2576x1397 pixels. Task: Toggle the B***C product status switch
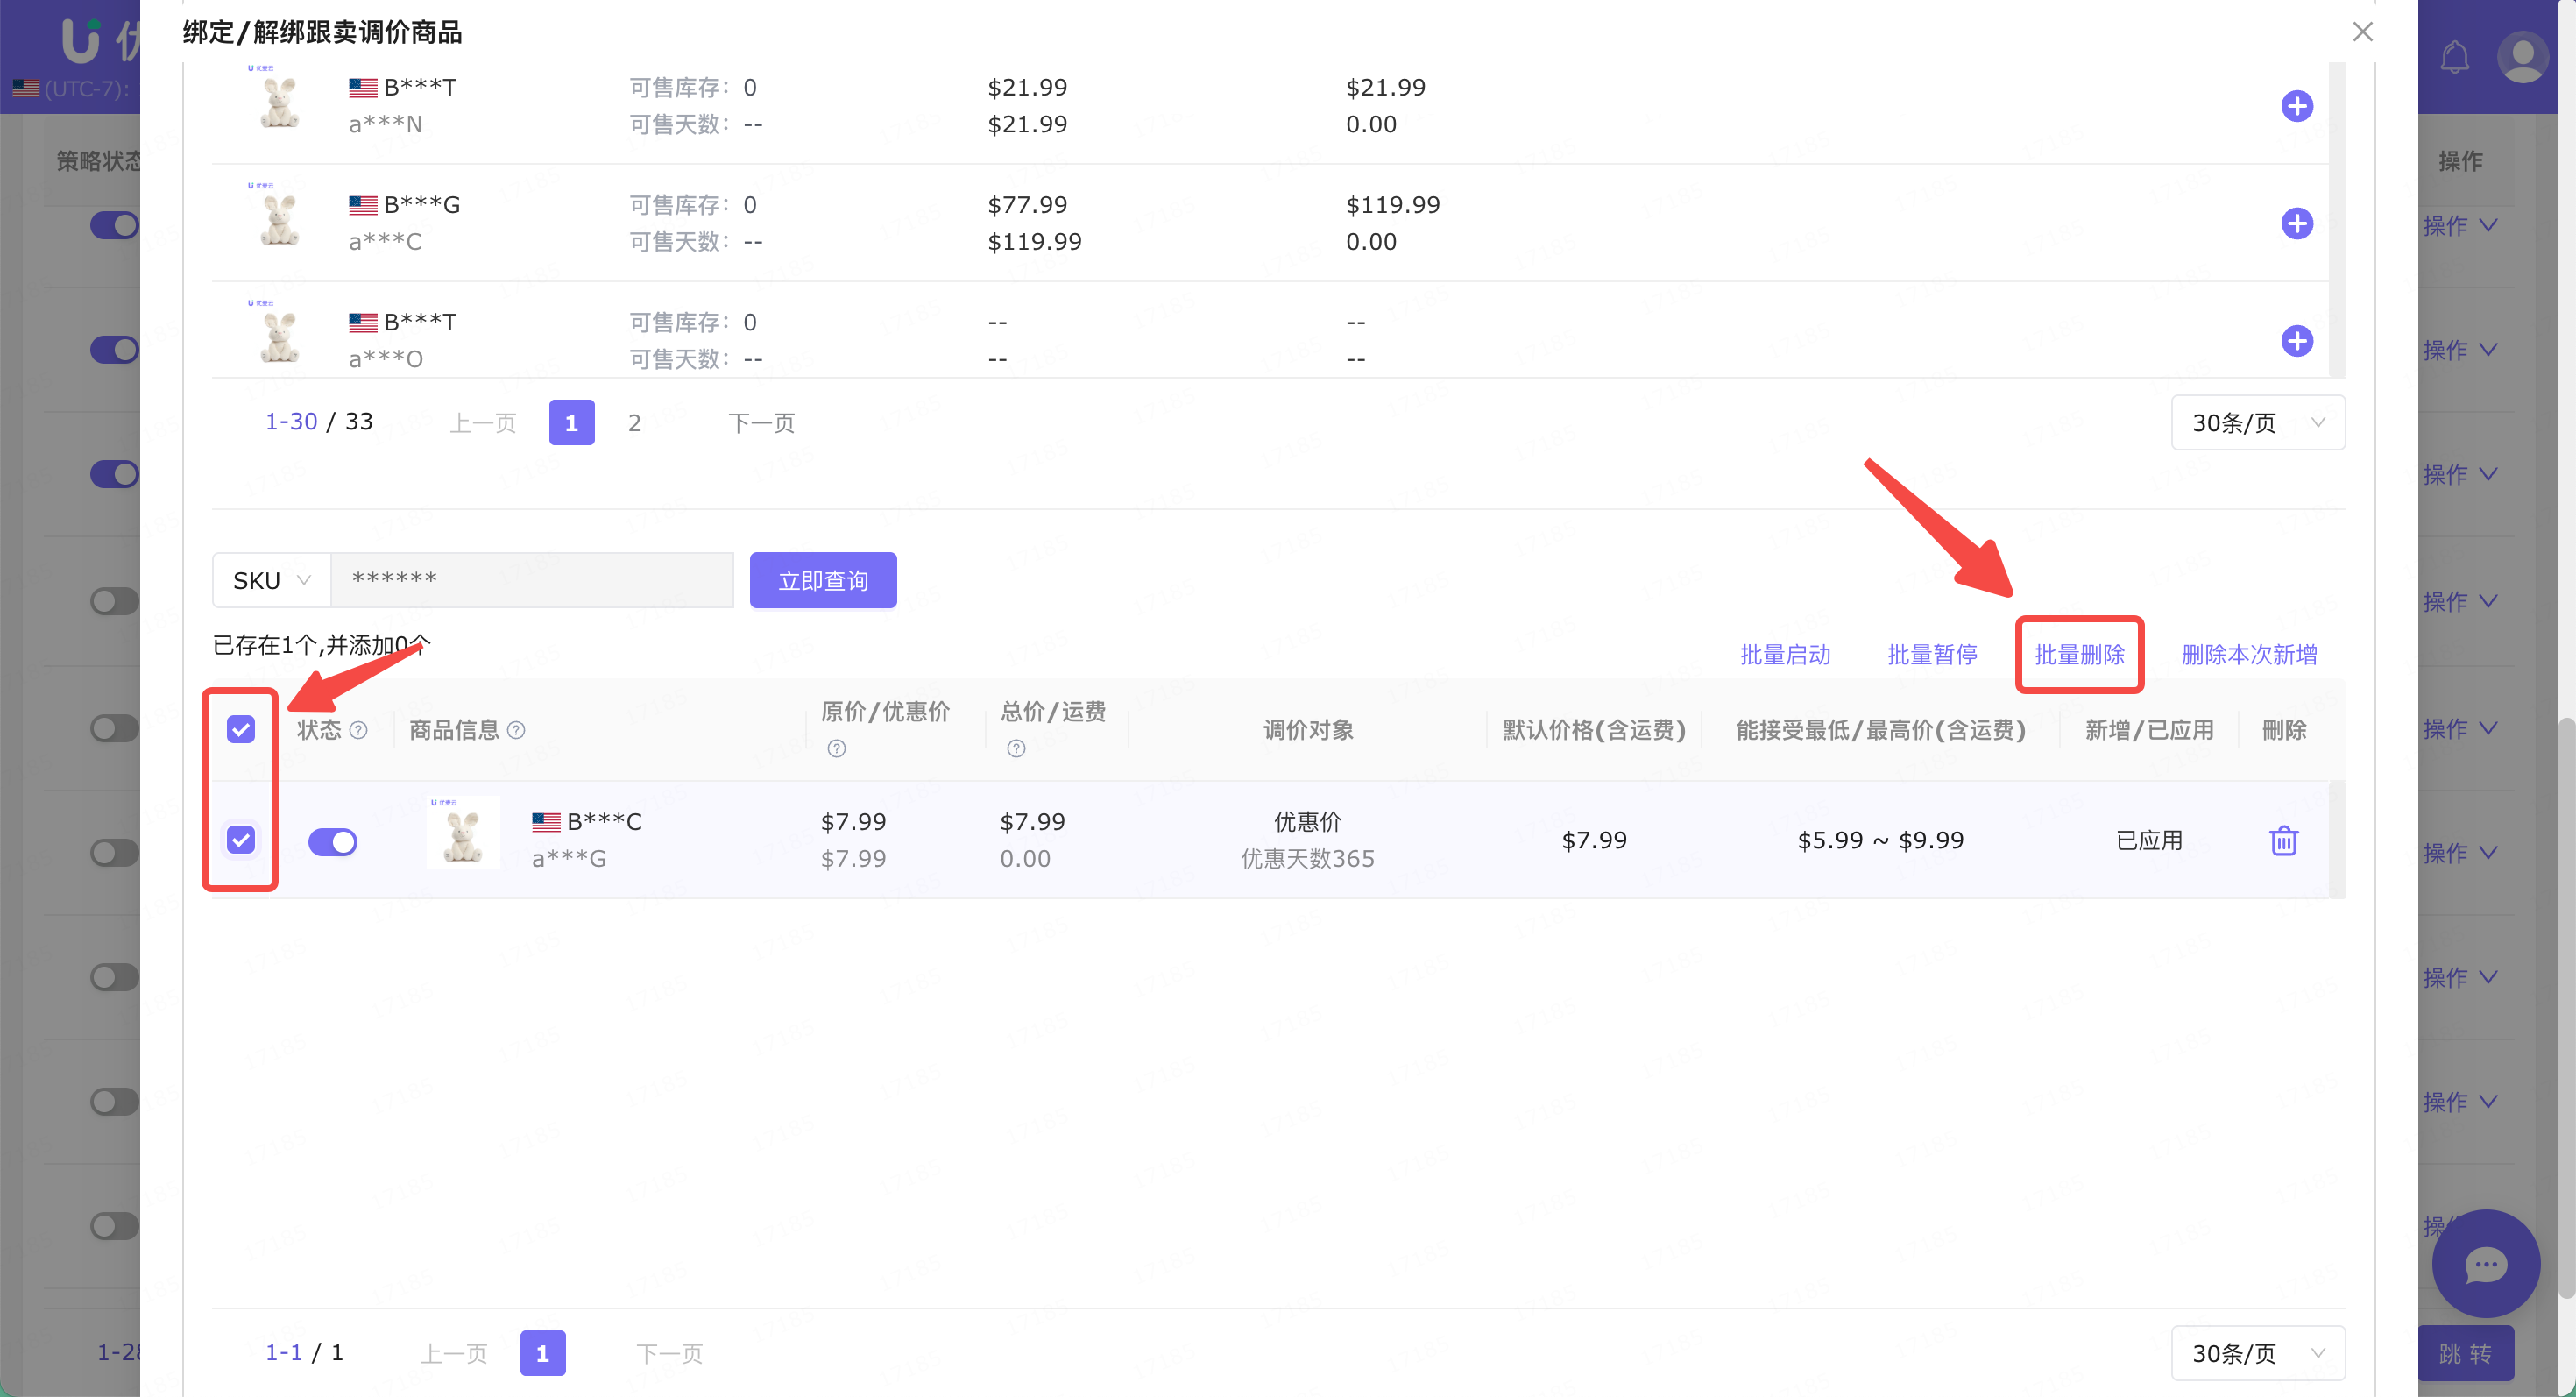pos(333,841)
